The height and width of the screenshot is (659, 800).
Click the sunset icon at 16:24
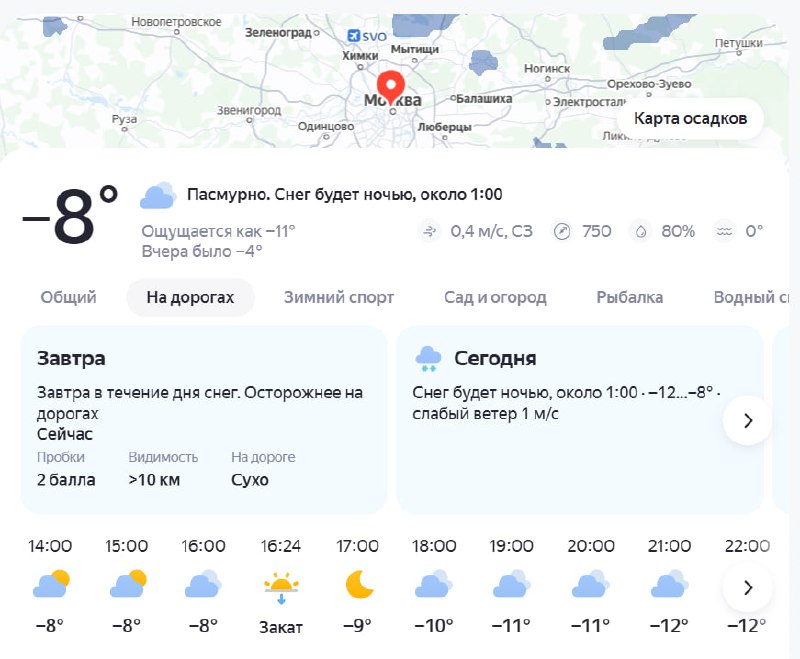[280, 586]
